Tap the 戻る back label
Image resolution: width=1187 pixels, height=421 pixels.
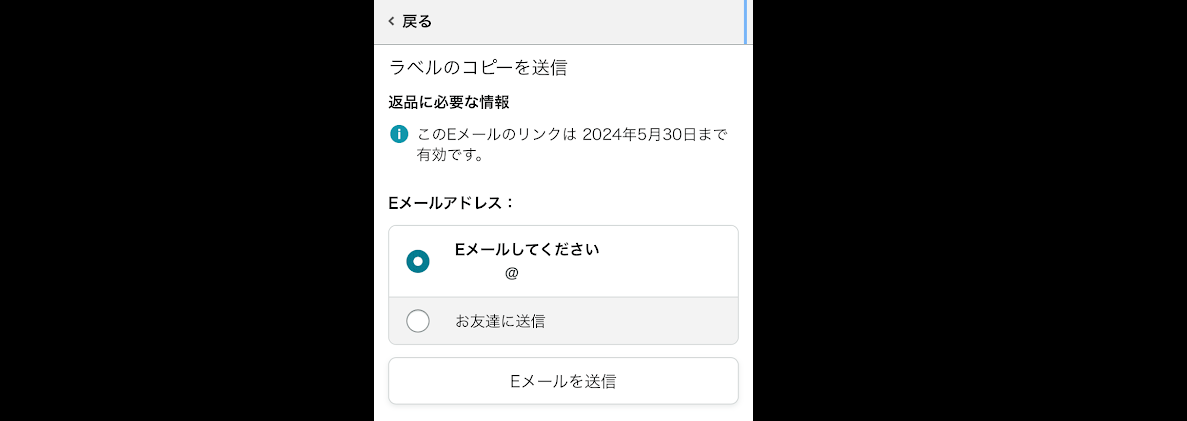pyautogui.click(x=416, y=21)
